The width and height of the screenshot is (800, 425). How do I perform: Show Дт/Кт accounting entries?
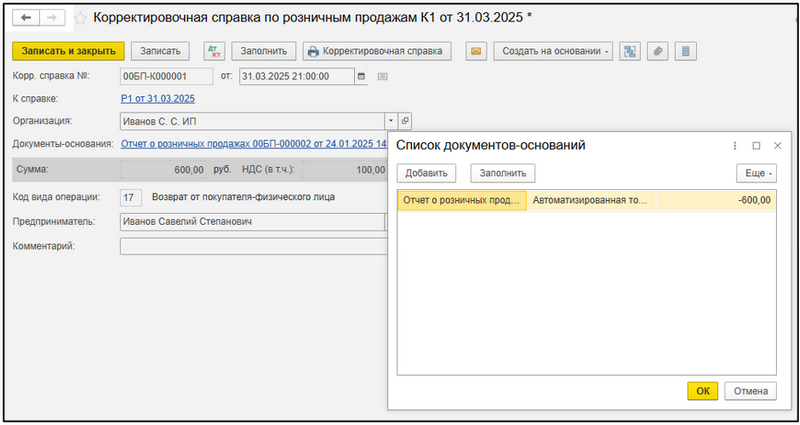[214, 51]
